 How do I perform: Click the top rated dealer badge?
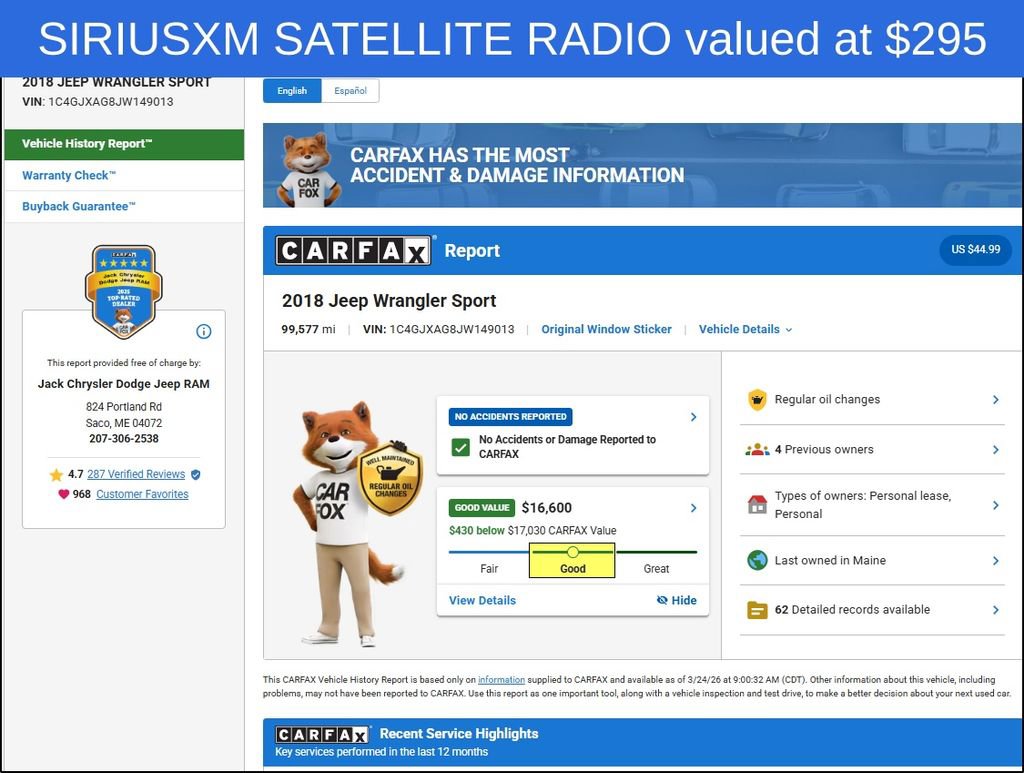(123, 290)
